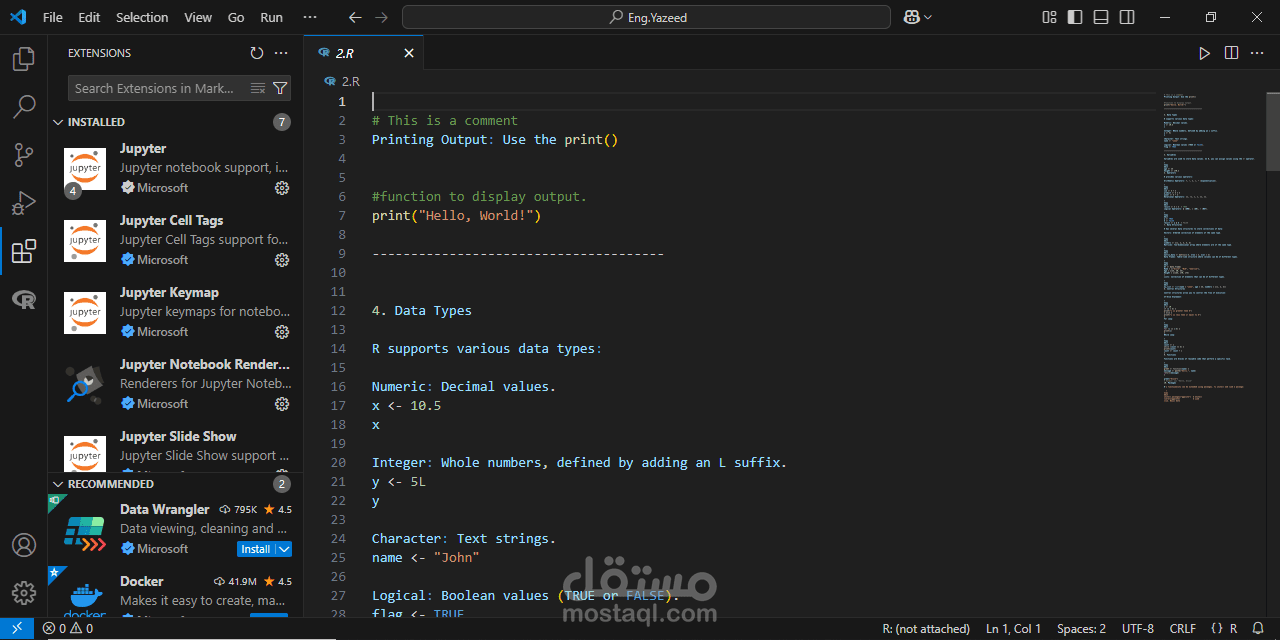
Task: Open the Selection menu
Action: (x=142, y=17)
